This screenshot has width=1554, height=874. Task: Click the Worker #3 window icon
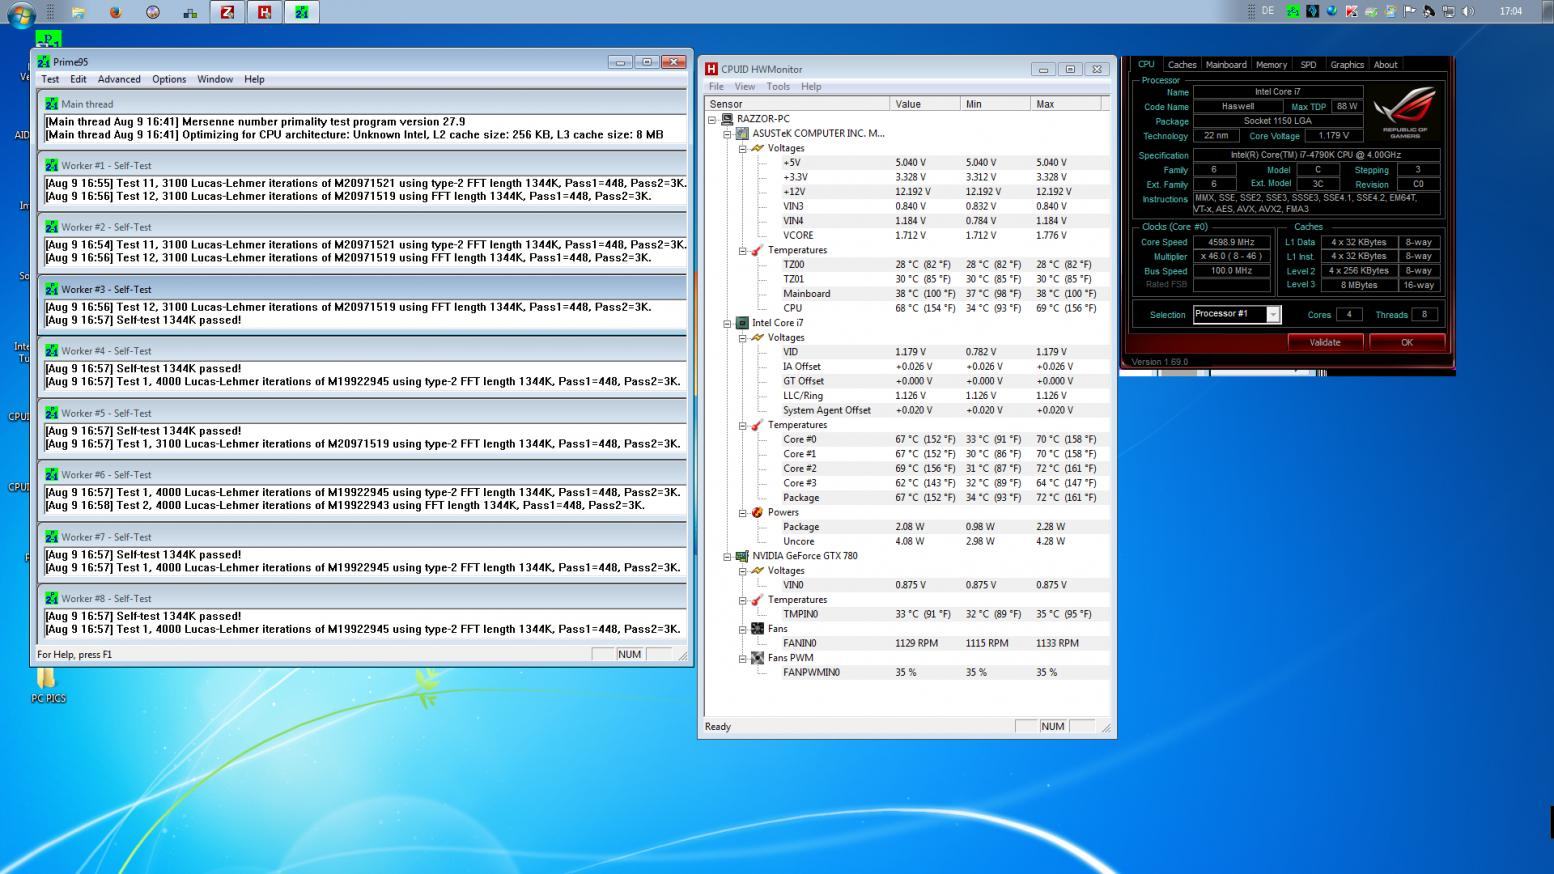click(52, 289)
